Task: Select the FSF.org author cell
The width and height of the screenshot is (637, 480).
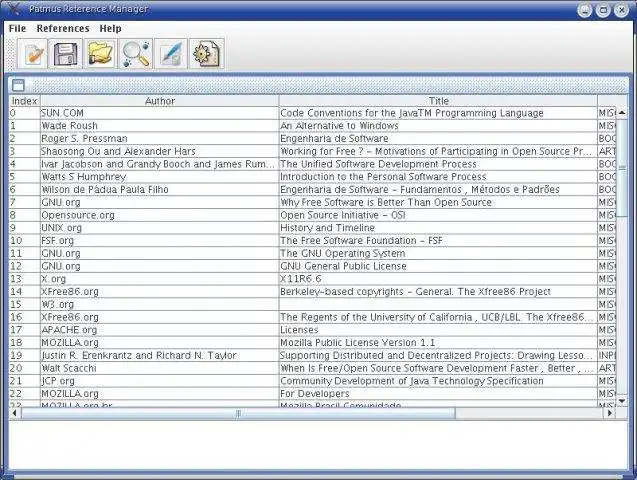Action: (x=160, y=240)
